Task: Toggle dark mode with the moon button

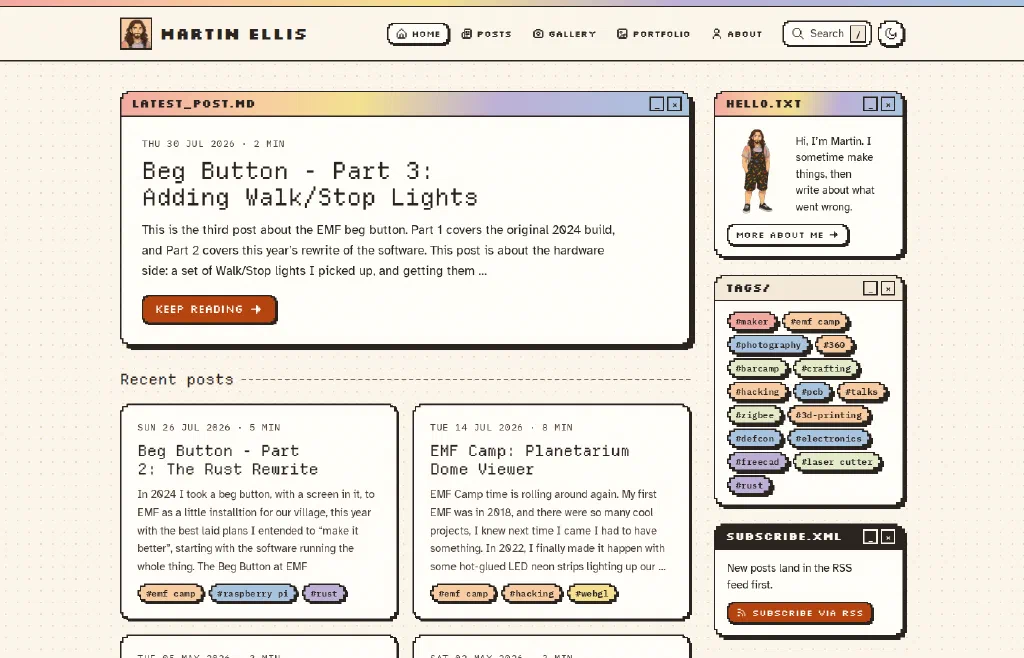Action: tap(891, 34)
